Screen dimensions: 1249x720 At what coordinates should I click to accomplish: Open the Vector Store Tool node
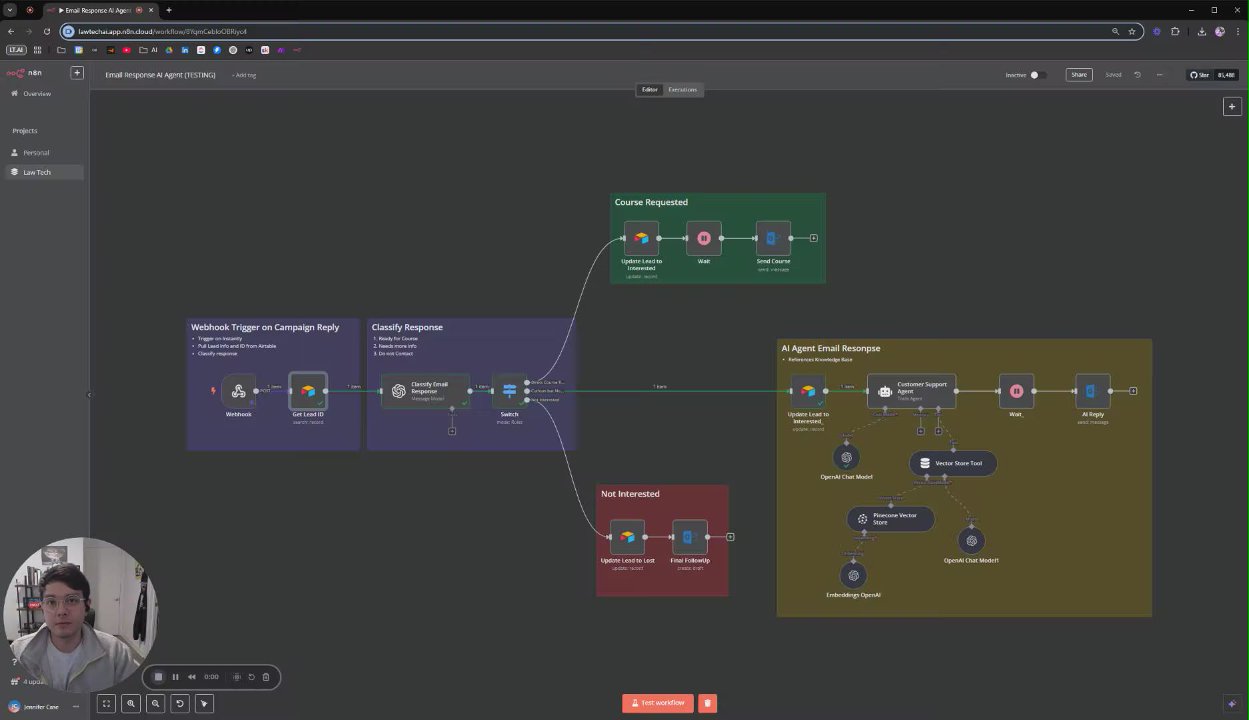click(x=953, y=463)
